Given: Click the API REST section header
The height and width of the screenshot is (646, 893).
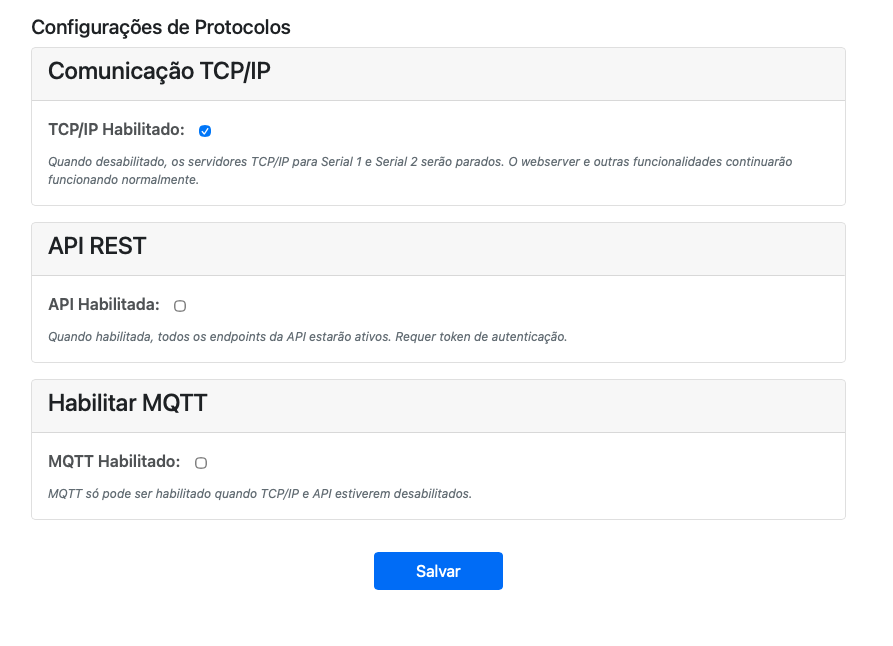Looking at the screenshot, I should [97, 246].
